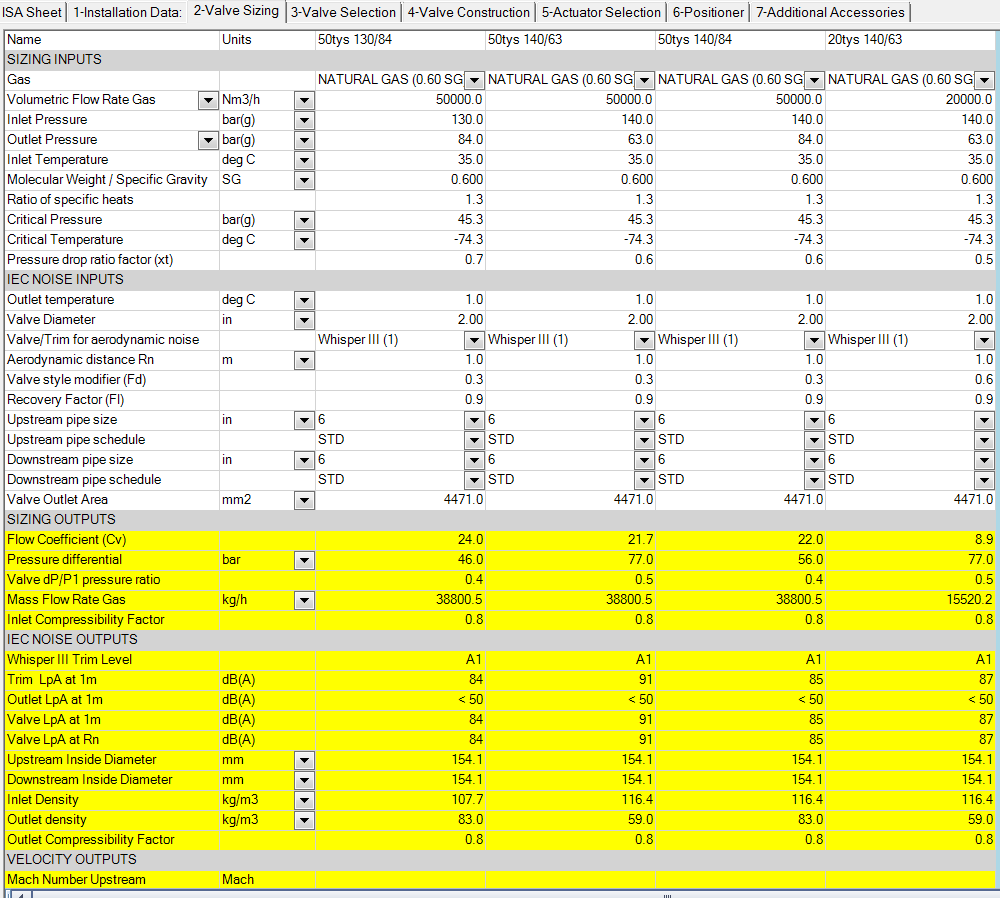Select the Inlet Density value 107.7
Screen dimensions: 1000x898
pyautogui.click(x=400, y=799)
